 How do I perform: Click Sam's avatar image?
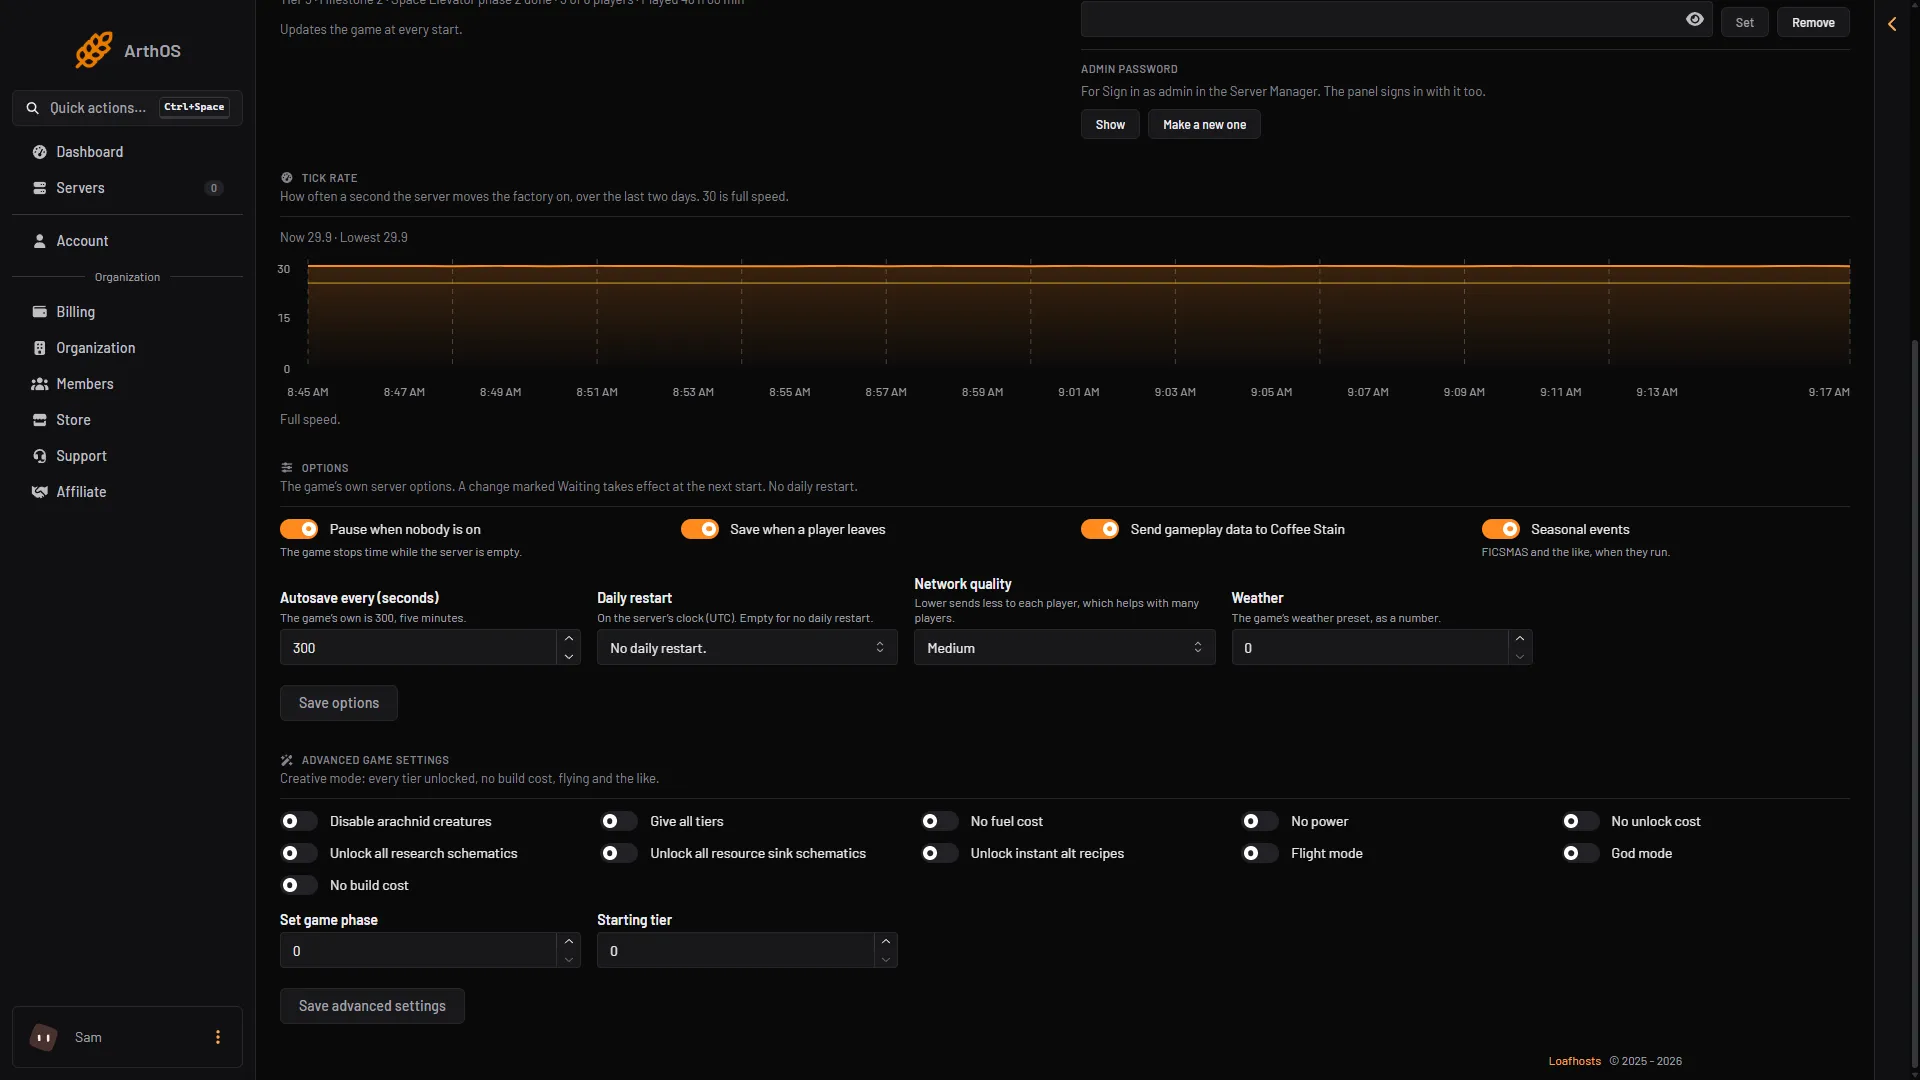pos(44,1037)
